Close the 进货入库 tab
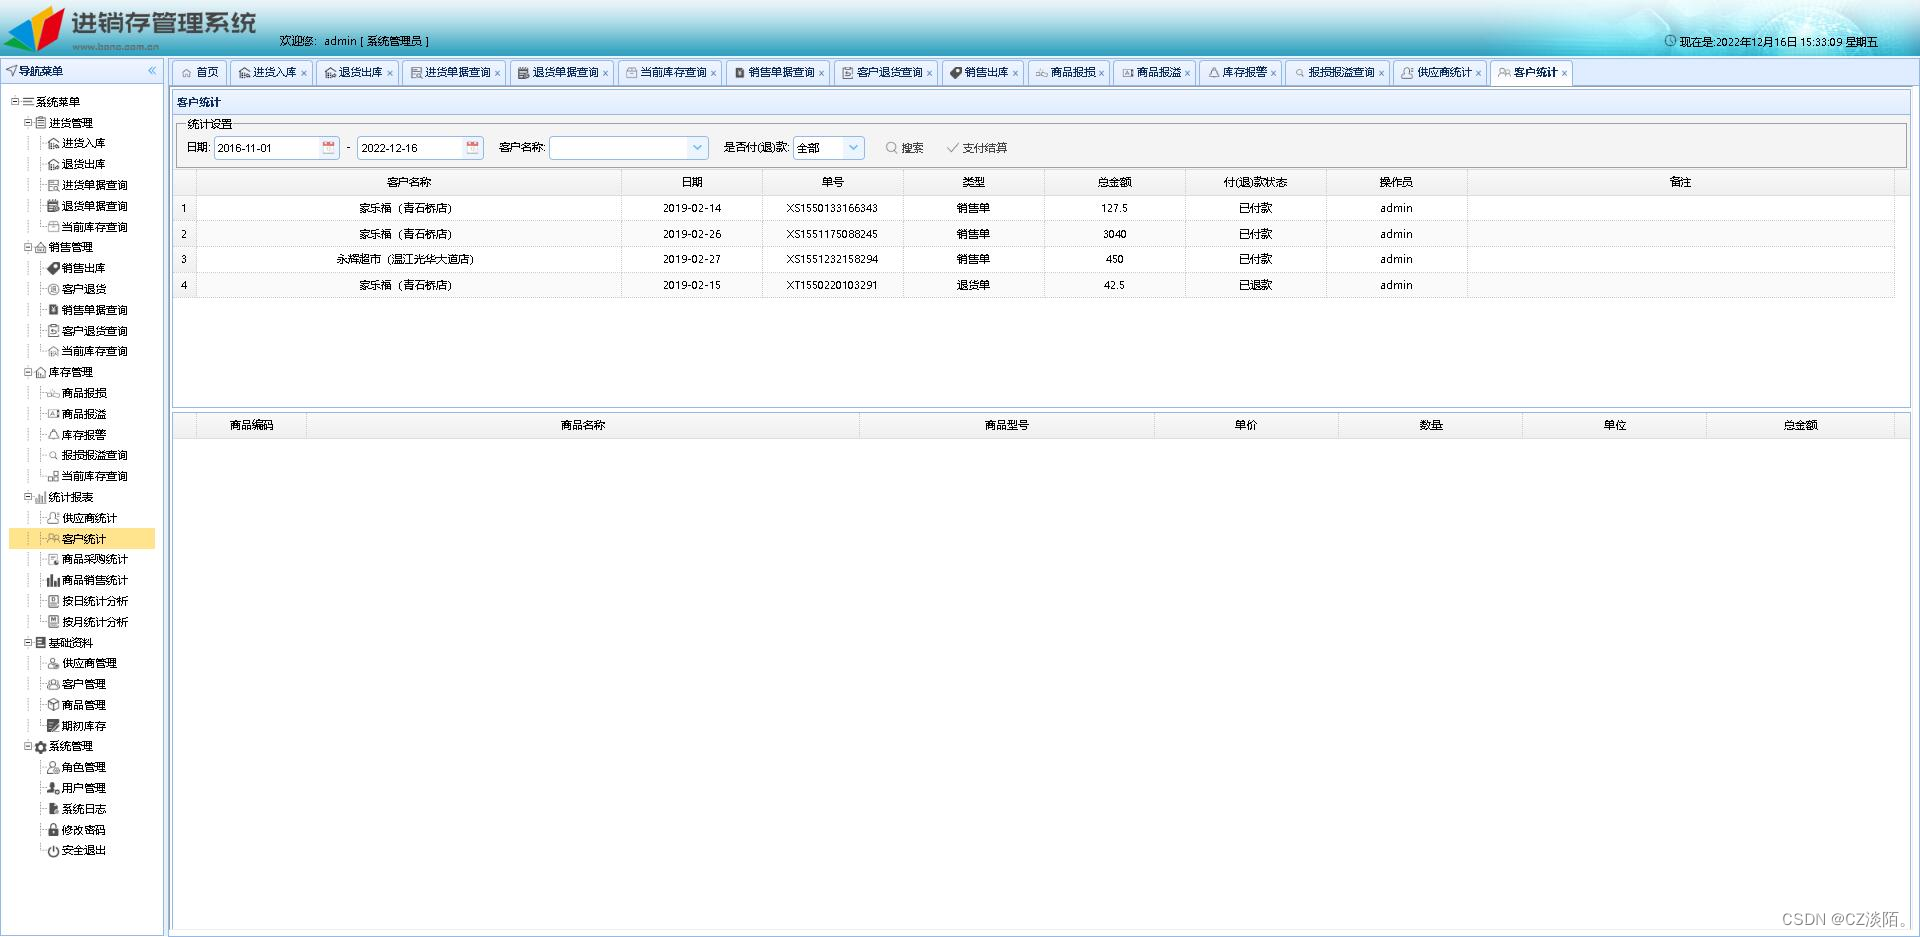 (x=304, y=73)
